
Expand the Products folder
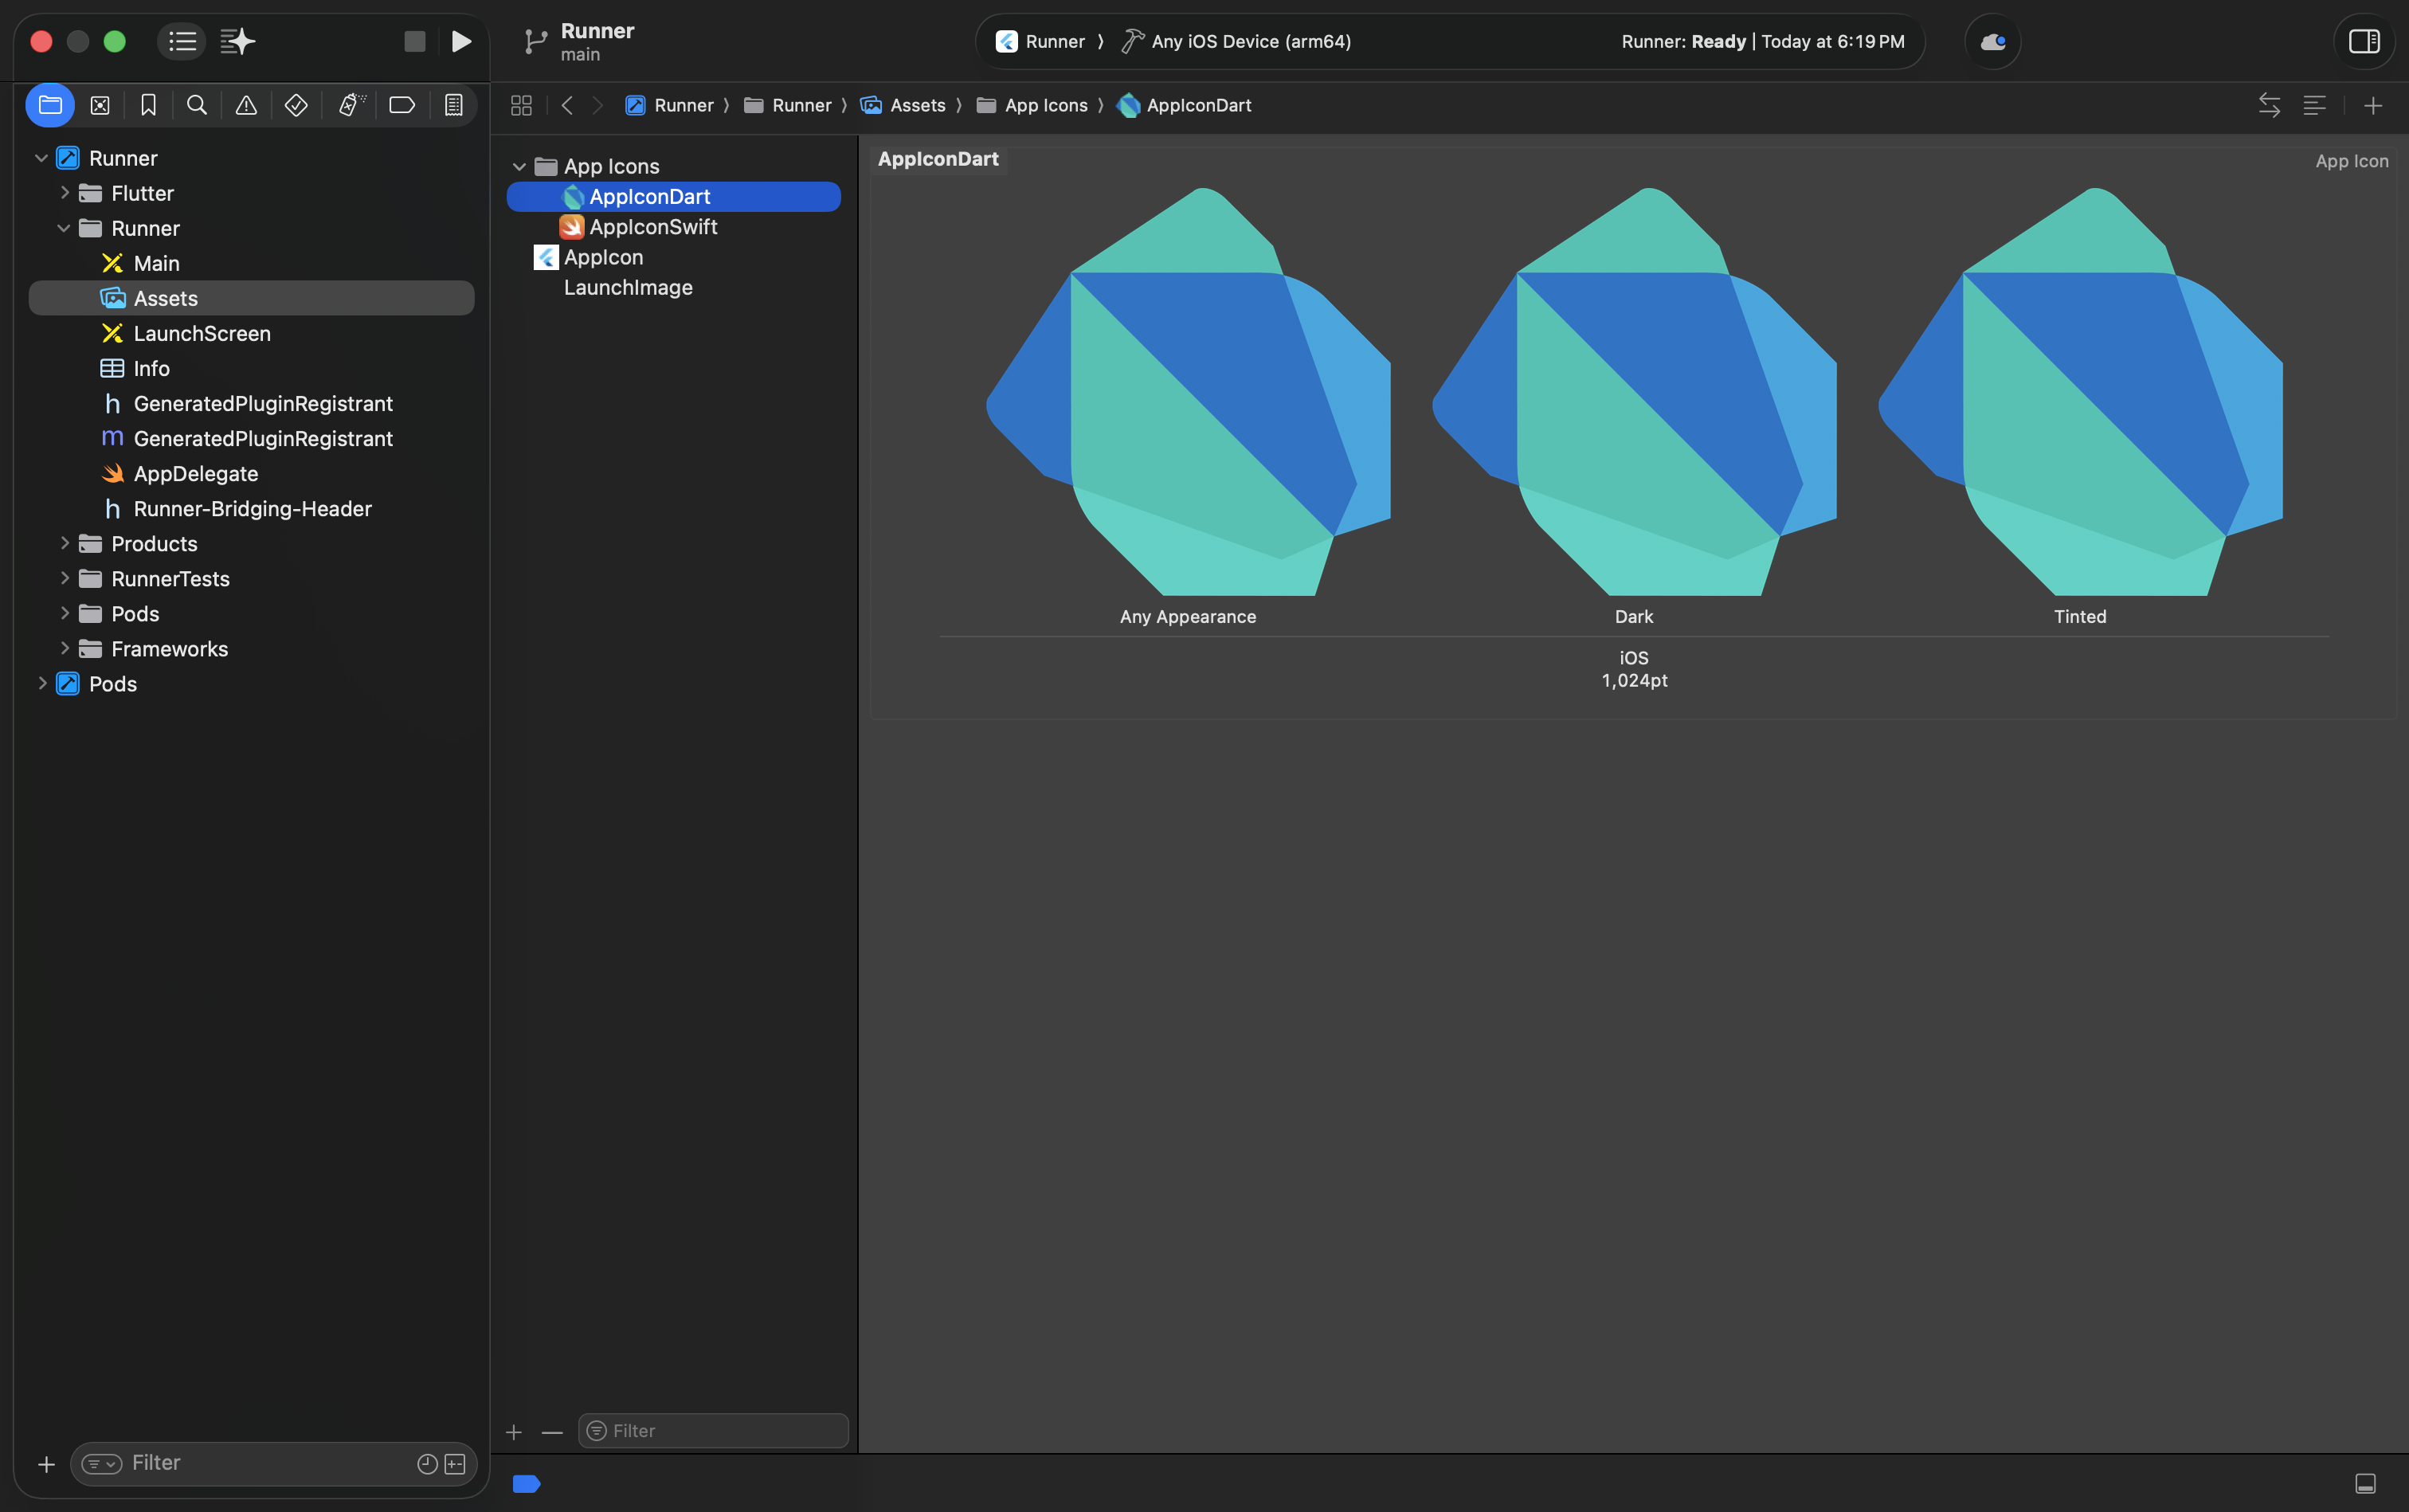[64, 543]
